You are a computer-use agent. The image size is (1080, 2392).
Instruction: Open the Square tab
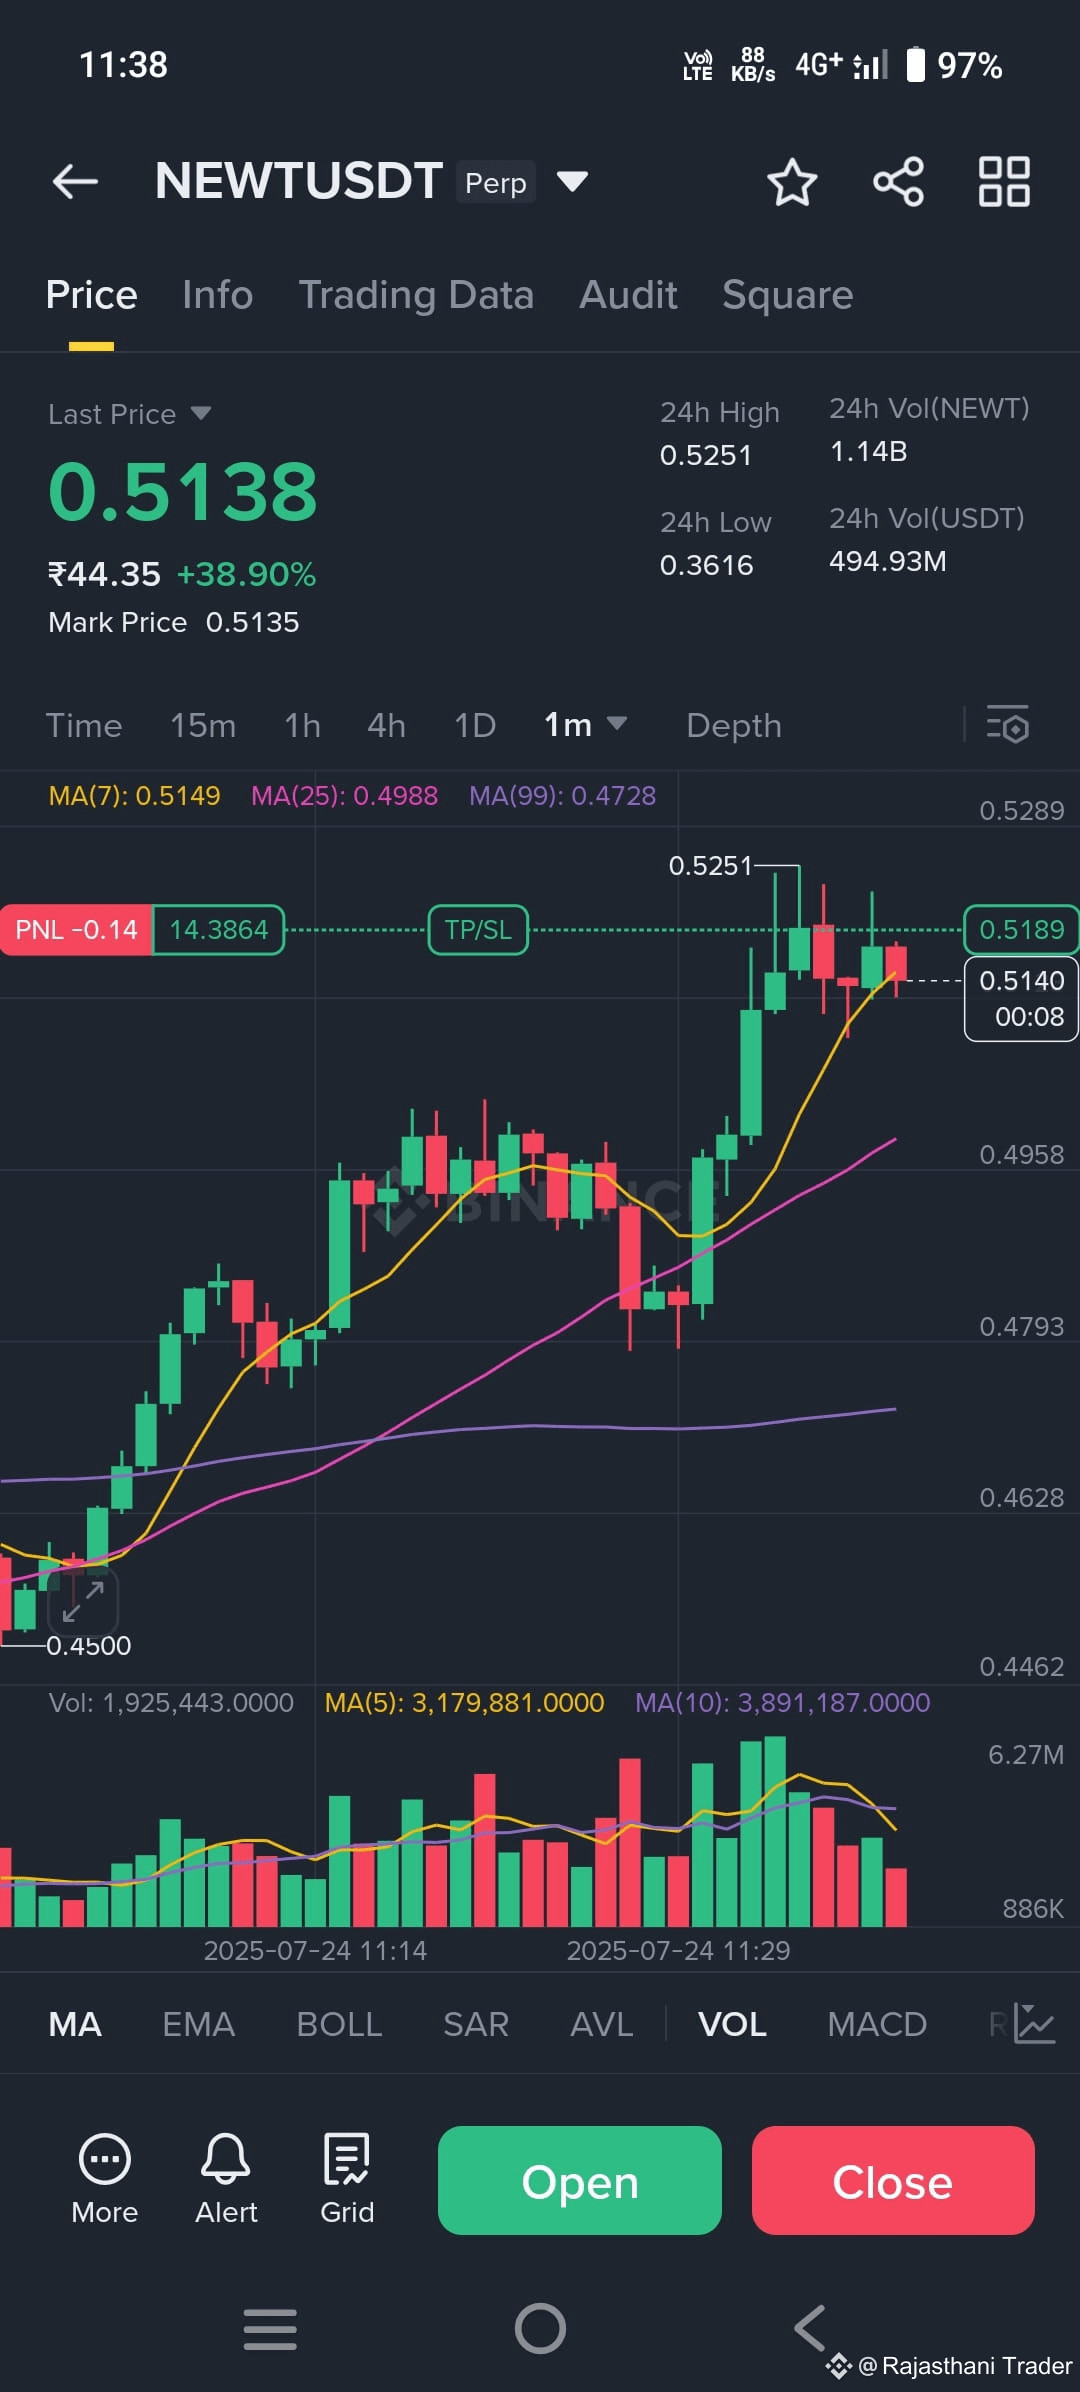(788, 295)
